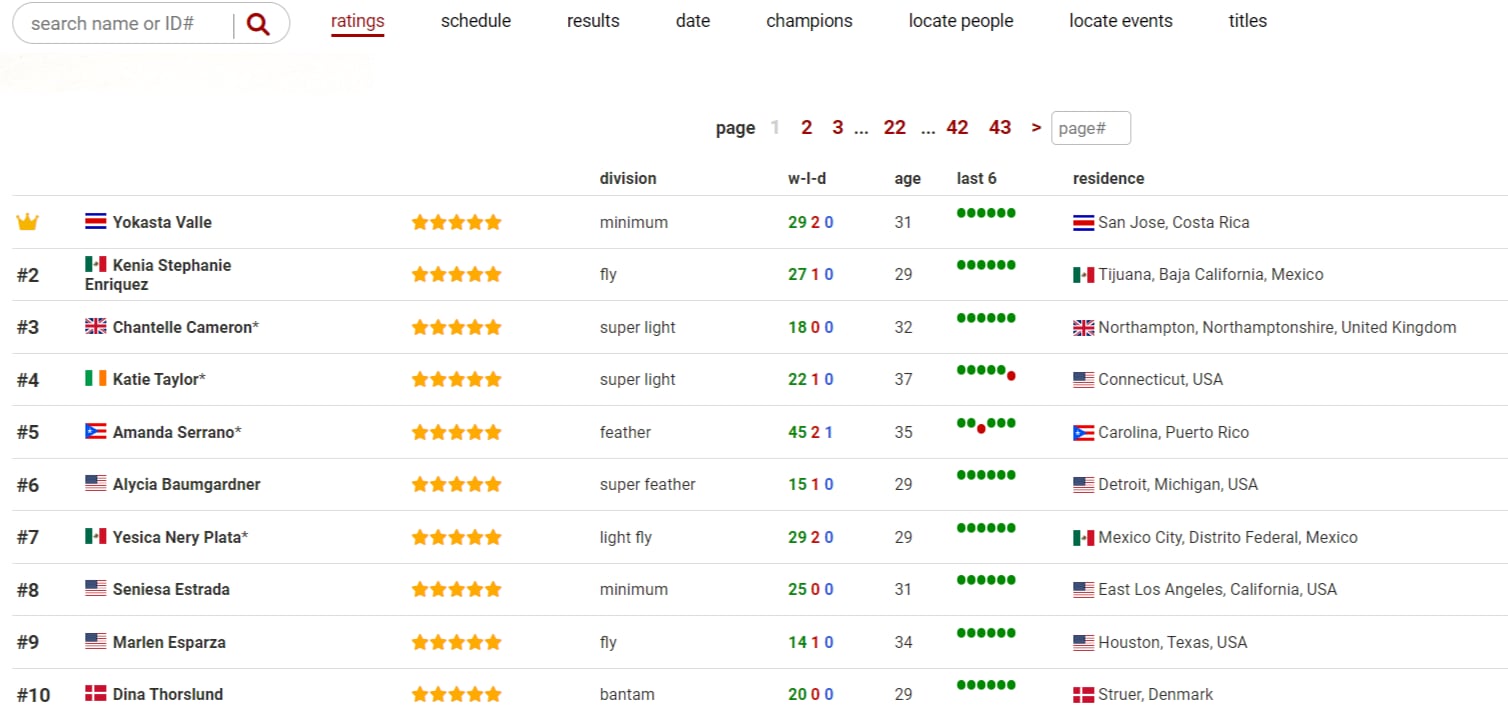Click the five-star rating for Chantelle Cameron
This screenshot has height=714, width=1508.
[x=456, y=327]
